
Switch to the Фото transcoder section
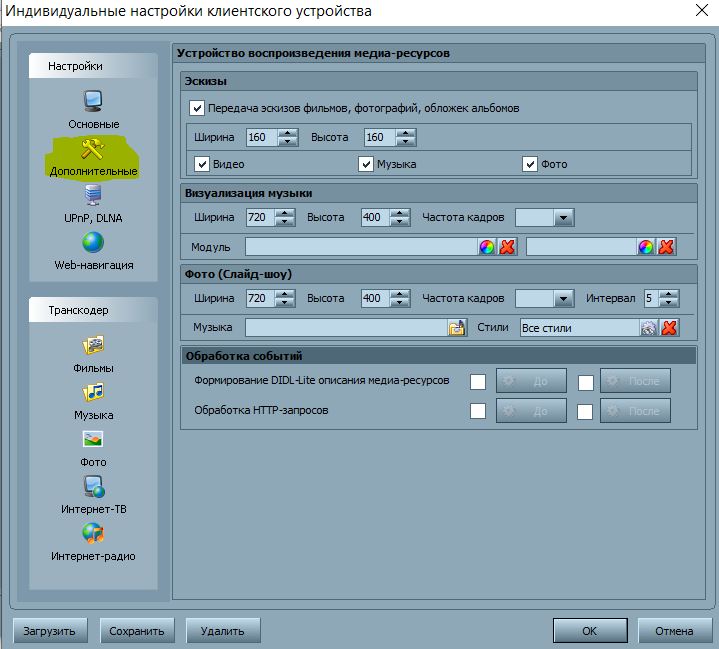94,440
